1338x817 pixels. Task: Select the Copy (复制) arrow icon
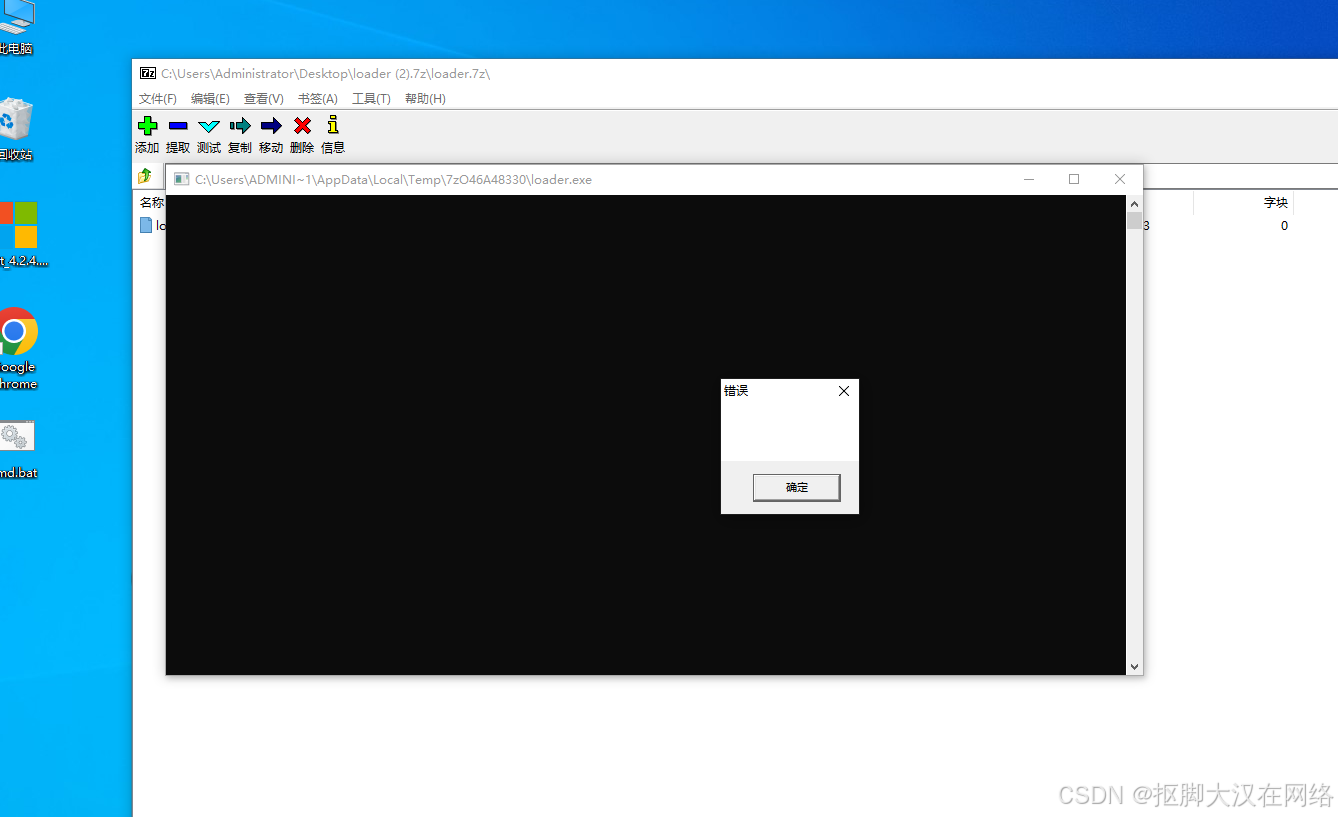240,126
